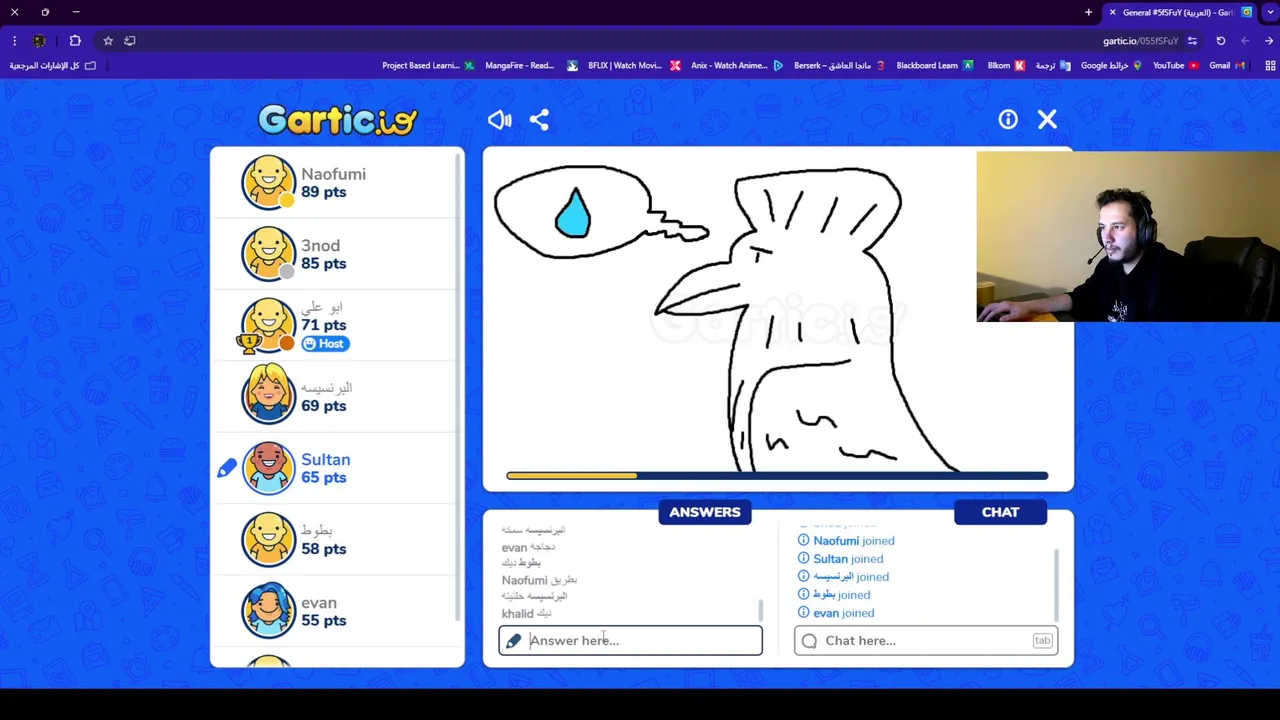Screen dimensions: 1280x720
Task: Click the pencil icon in answer field
Action: pos(513,640)
